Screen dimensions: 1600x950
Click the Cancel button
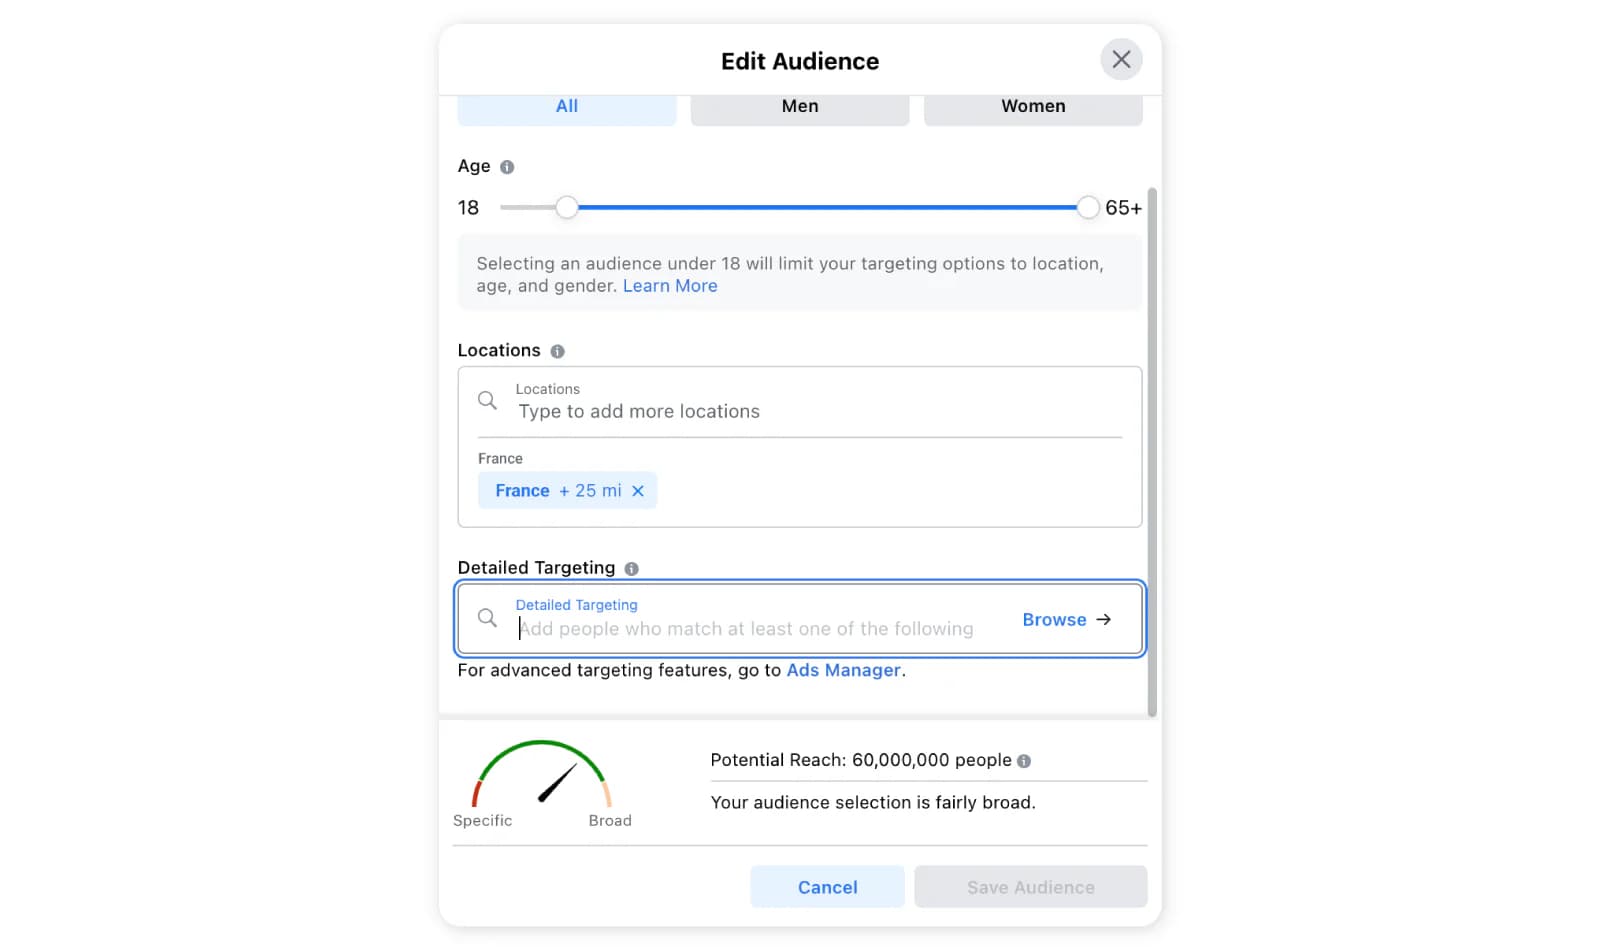point(827,887)
